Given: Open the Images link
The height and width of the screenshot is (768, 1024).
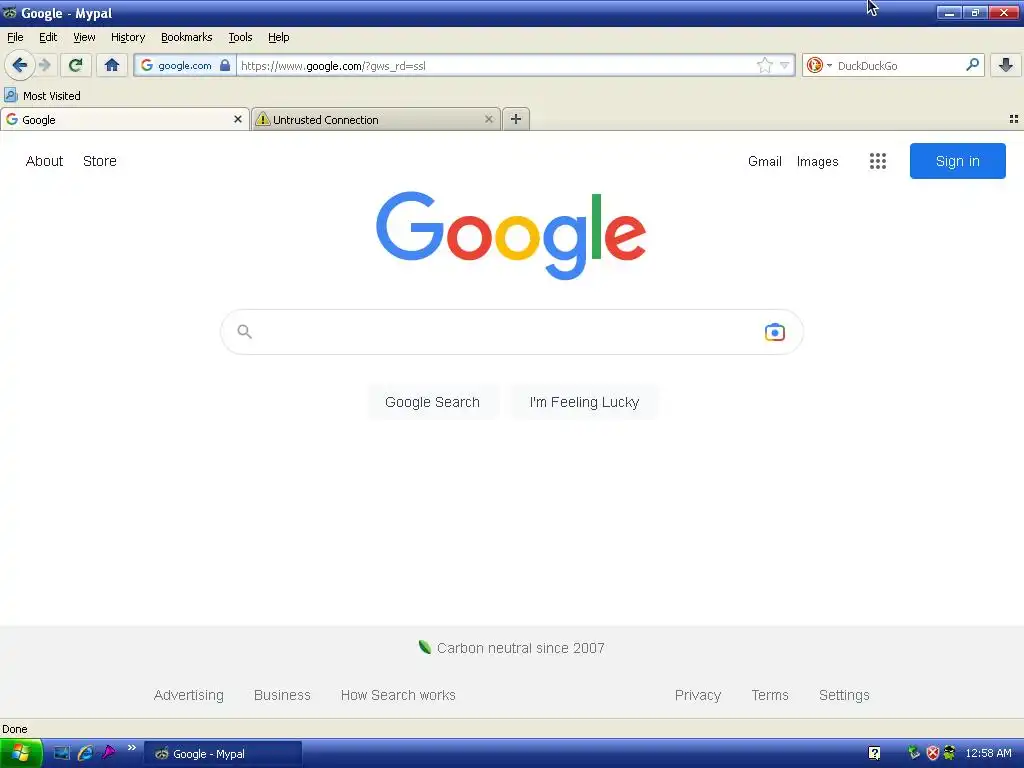Looking at the screenshot, I should click(818, 161).
